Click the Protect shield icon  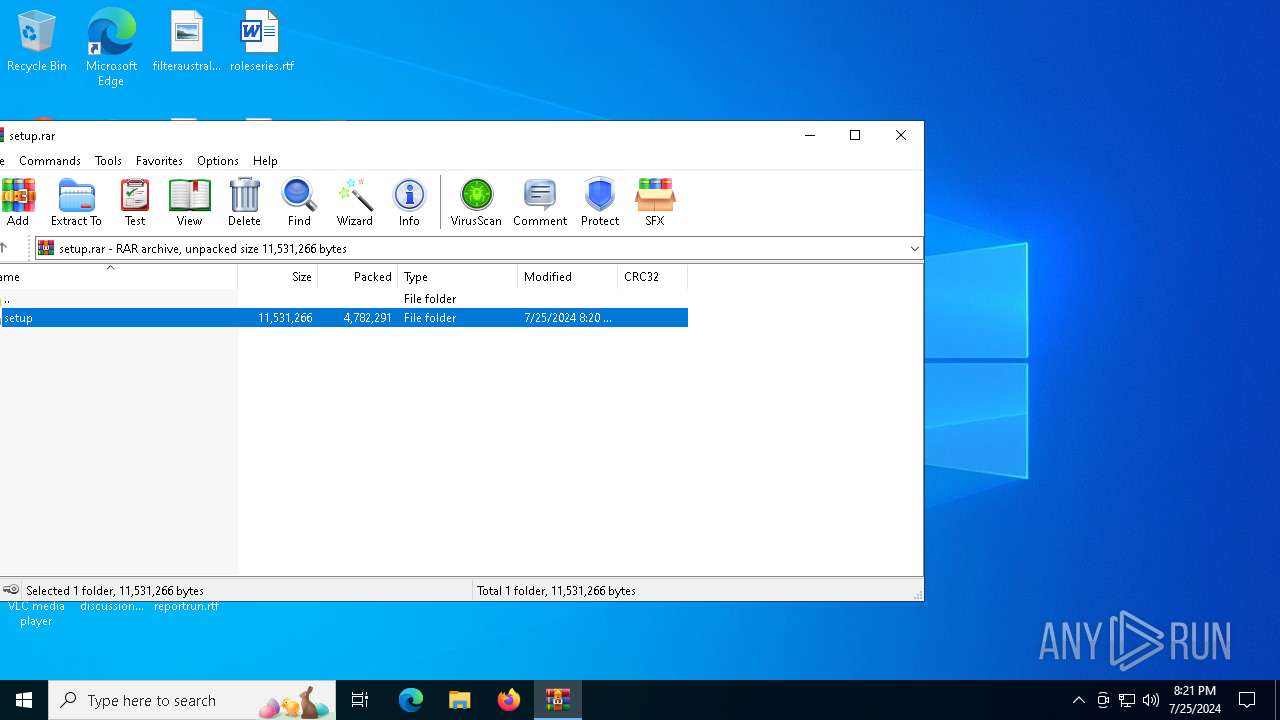600,202
